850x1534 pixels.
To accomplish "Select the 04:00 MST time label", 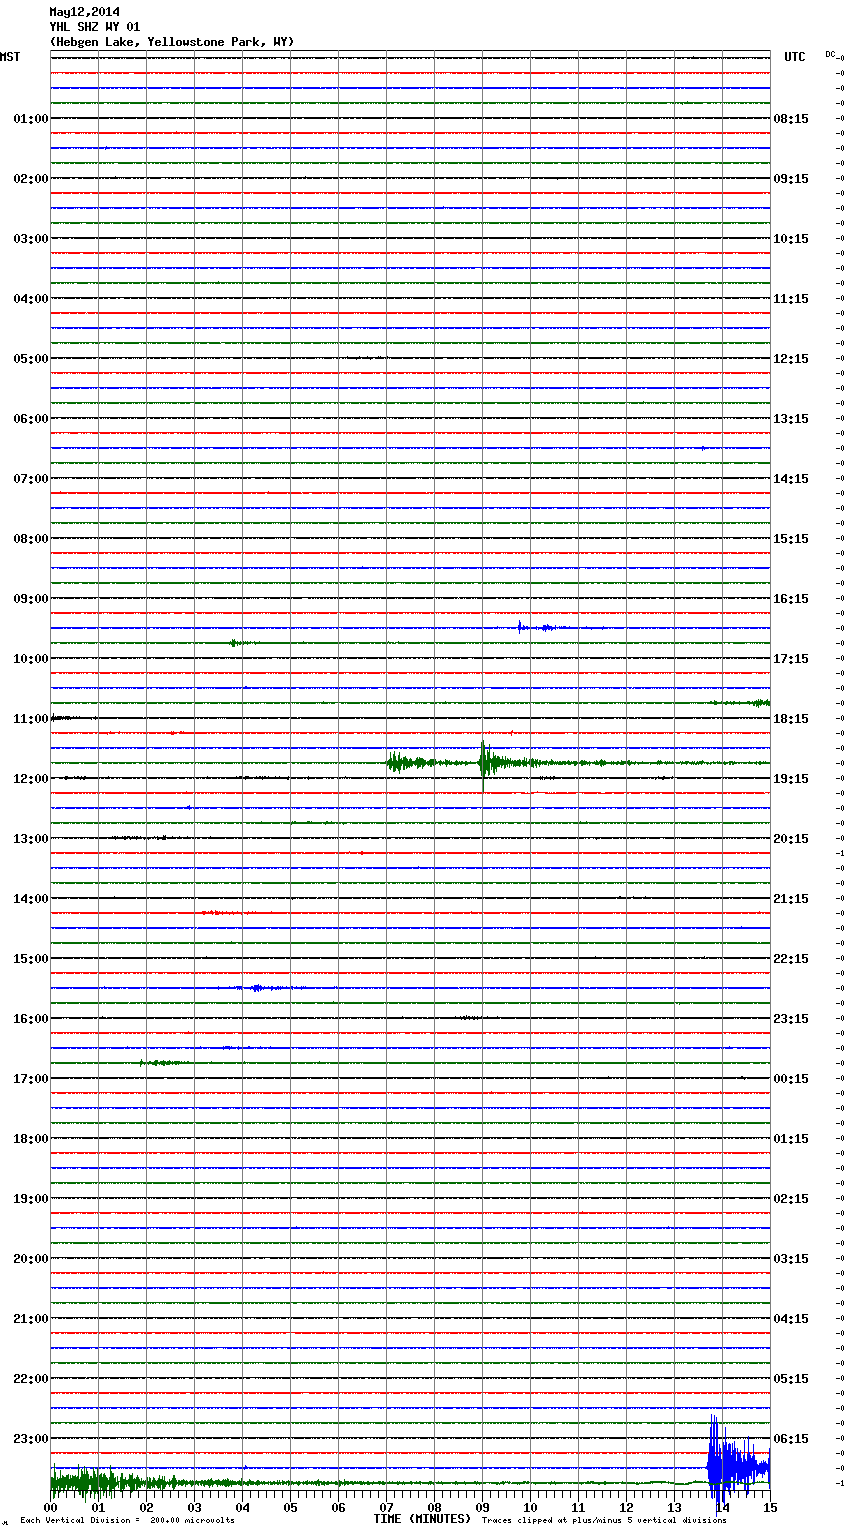I will click(x=30, y=298).
